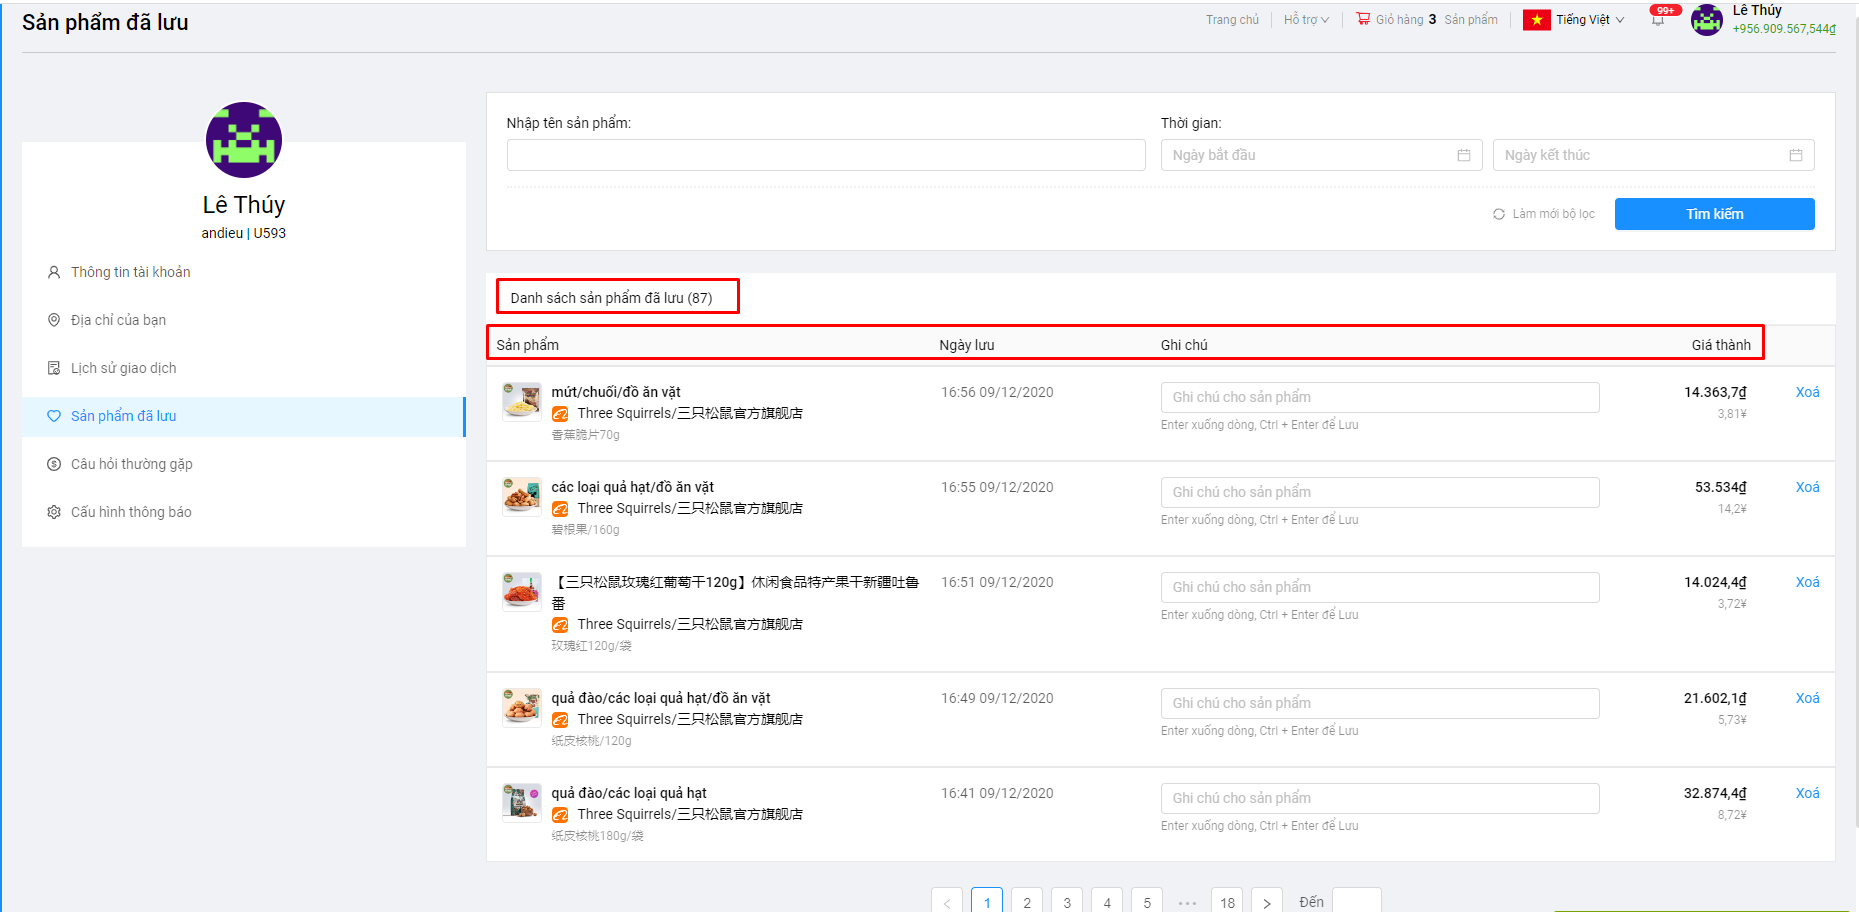The height and width of the screenshot is (912, 1859).
Task: Jump to page 18 in pagination
Action: pyautogui.click(x=1227, y=902)
